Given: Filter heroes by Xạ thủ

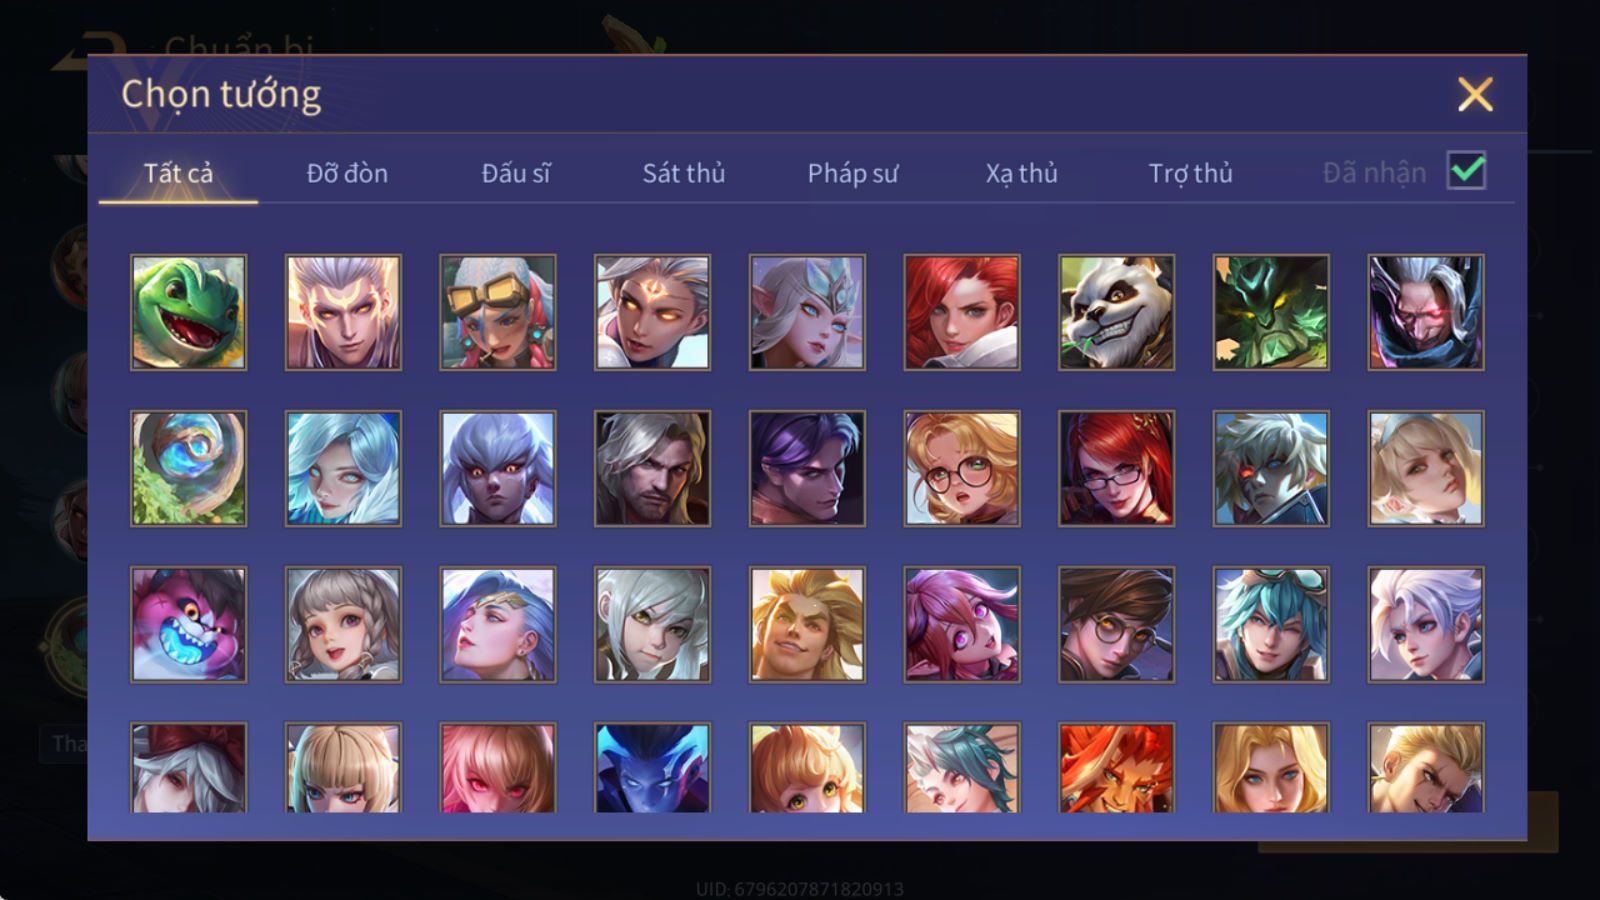Looking at the screenshot, I should [x=1021, y=173].
